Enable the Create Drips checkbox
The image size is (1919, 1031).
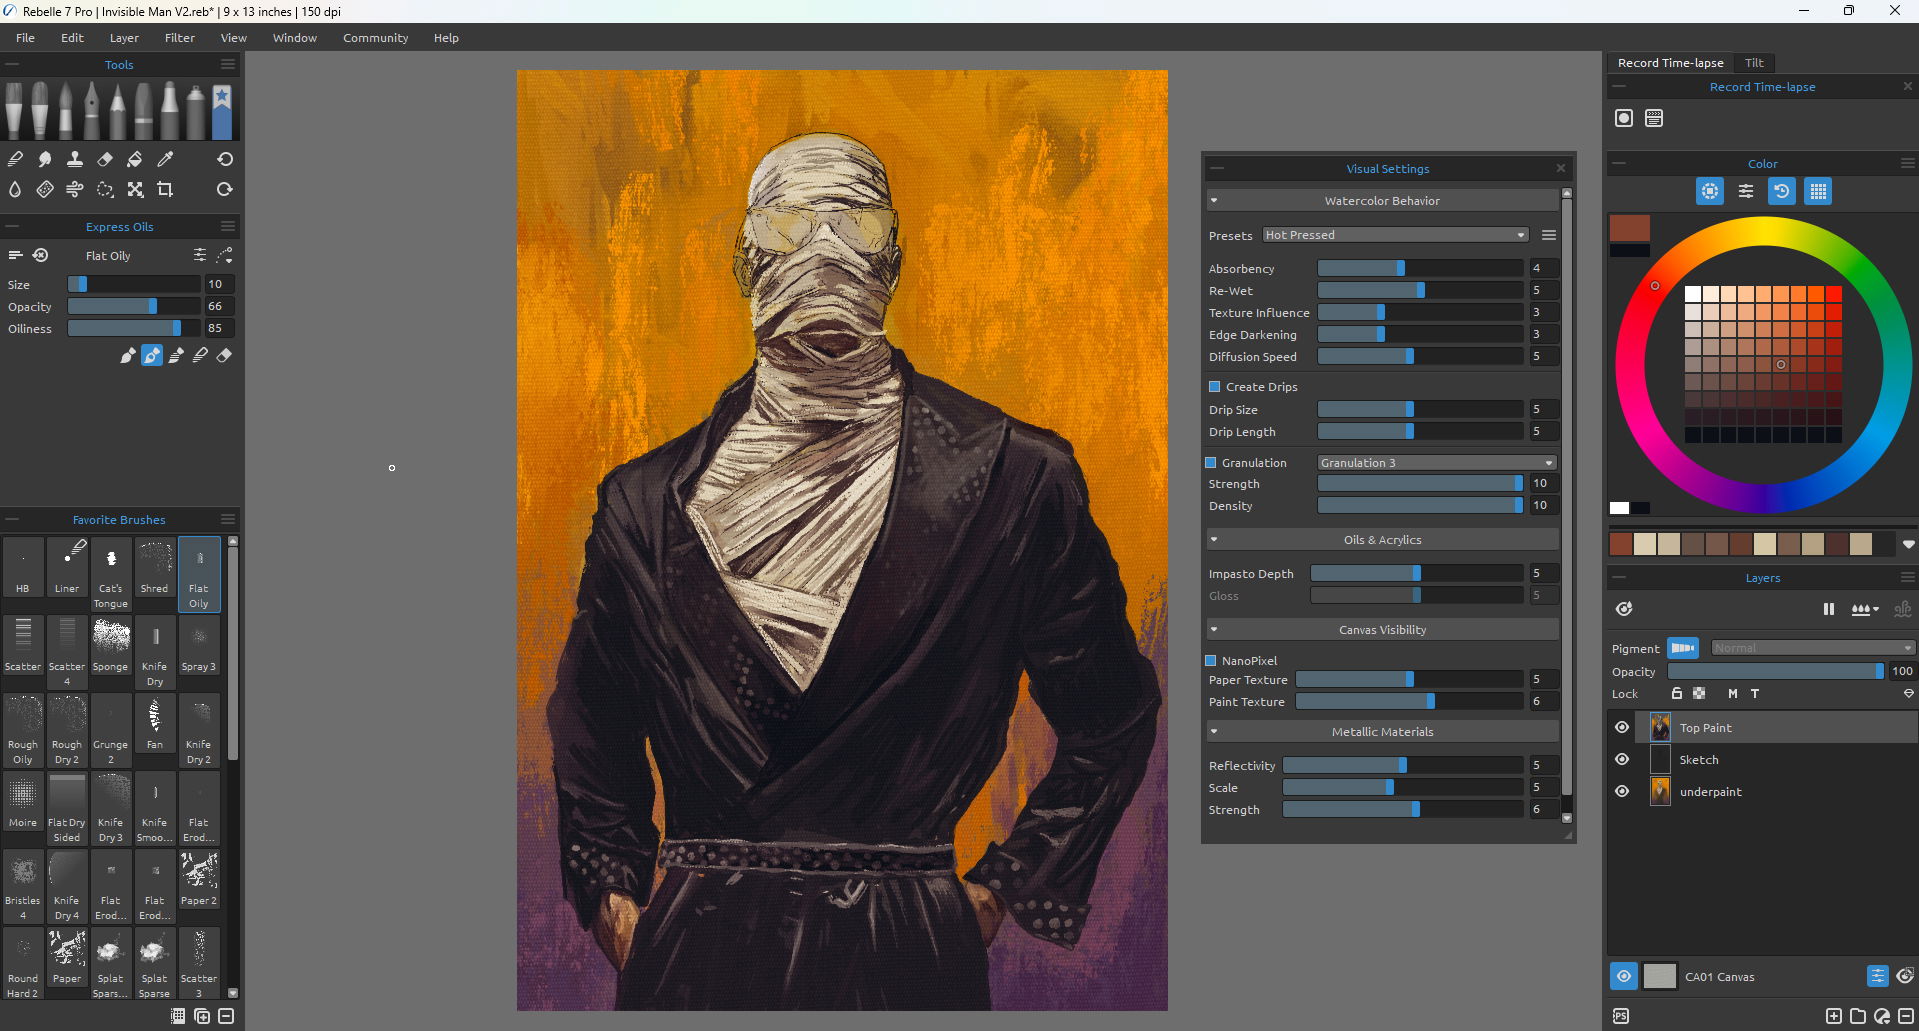(1215, 387)
